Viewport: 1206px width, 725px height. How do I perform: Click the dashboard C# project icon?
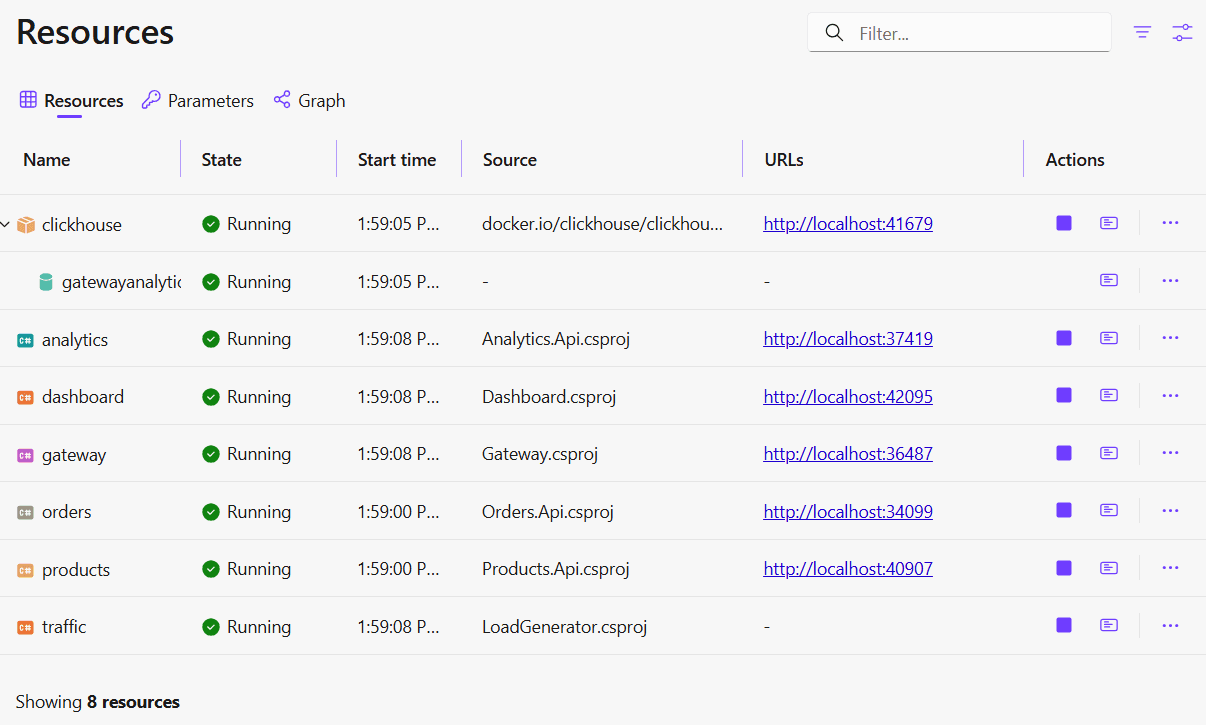tap(26, 397)
